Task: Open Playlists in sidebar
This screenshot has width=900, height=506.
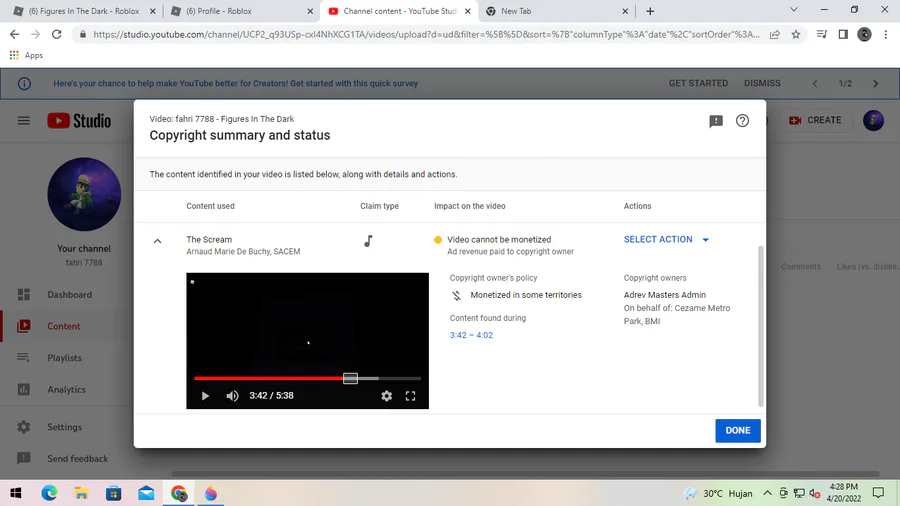Action: tap(66, 357)
